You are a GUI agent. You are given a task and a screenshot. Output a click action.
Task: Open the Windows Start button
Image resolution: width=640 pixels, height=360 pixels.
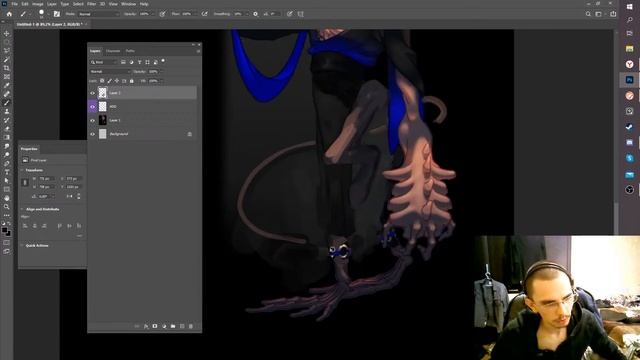629,6
